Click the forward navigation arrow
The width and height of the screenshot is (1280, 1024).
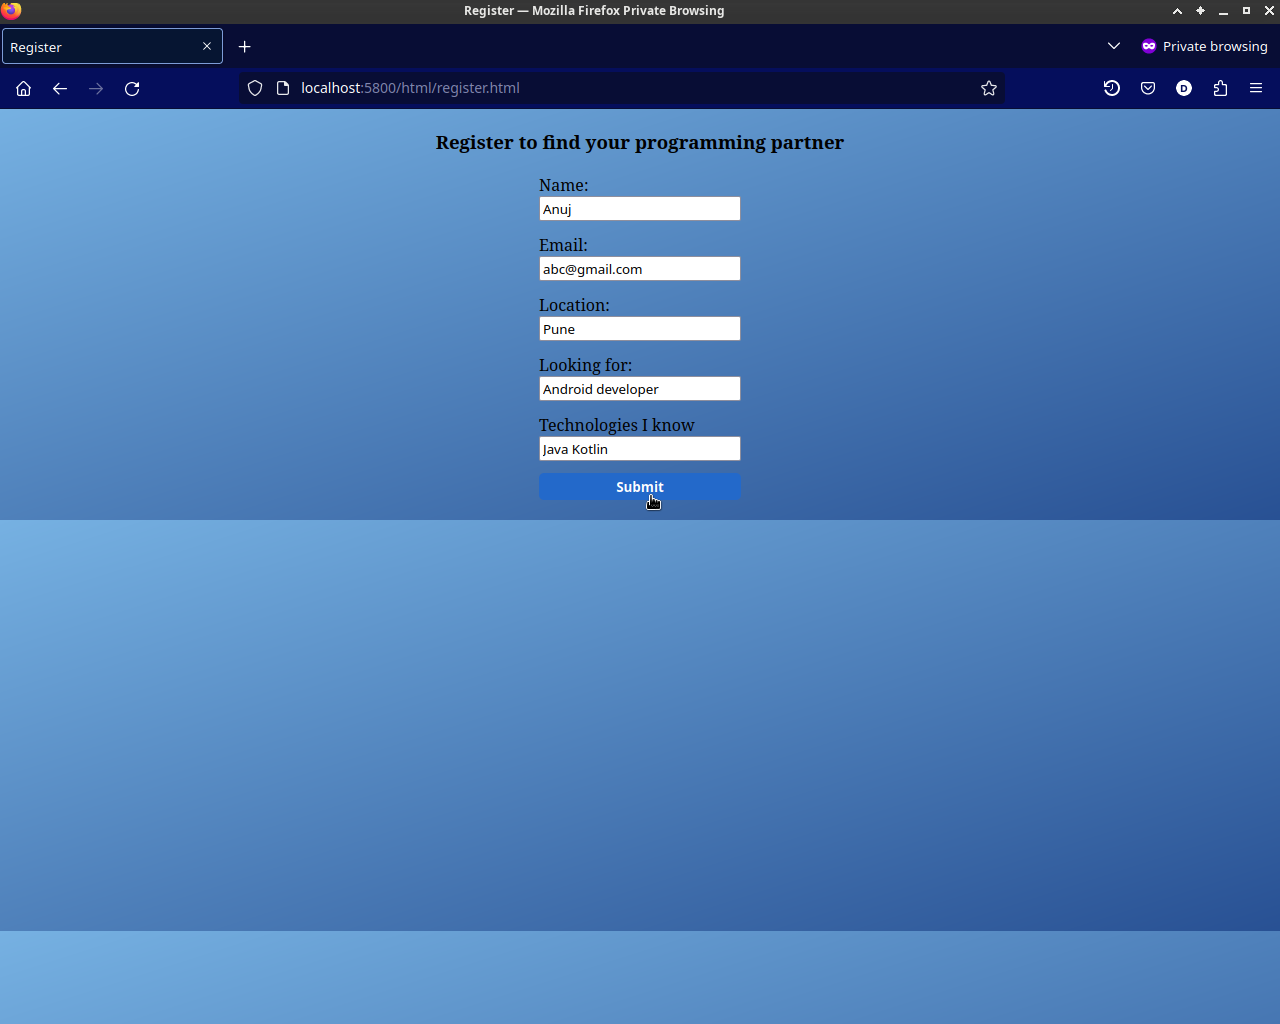coord(96,88)
